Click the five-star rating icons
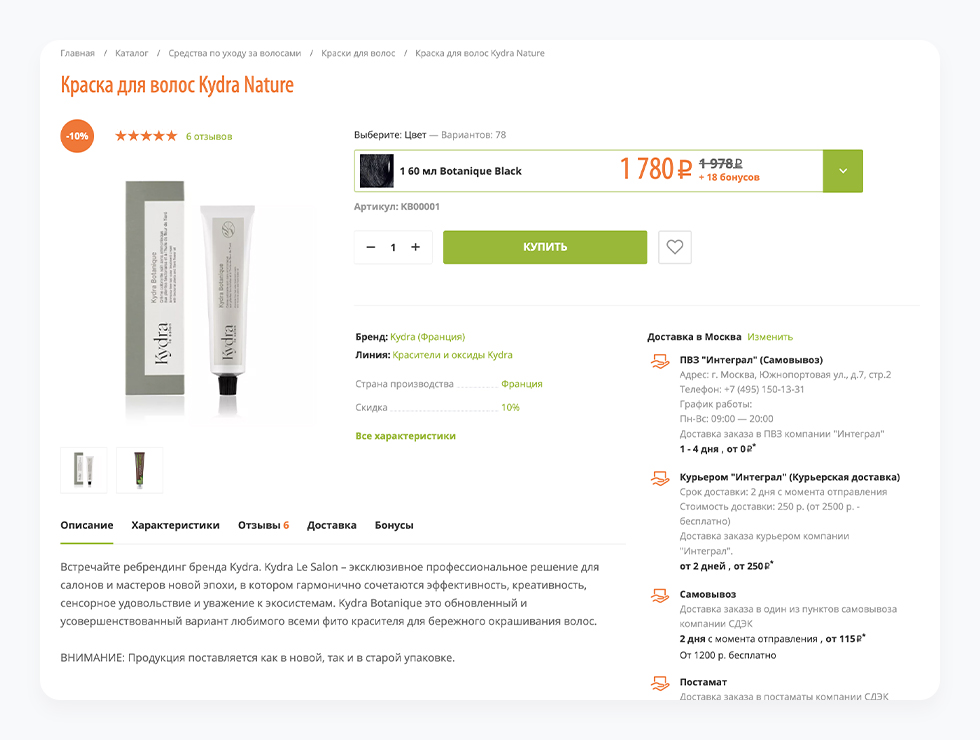 [146, 136]
